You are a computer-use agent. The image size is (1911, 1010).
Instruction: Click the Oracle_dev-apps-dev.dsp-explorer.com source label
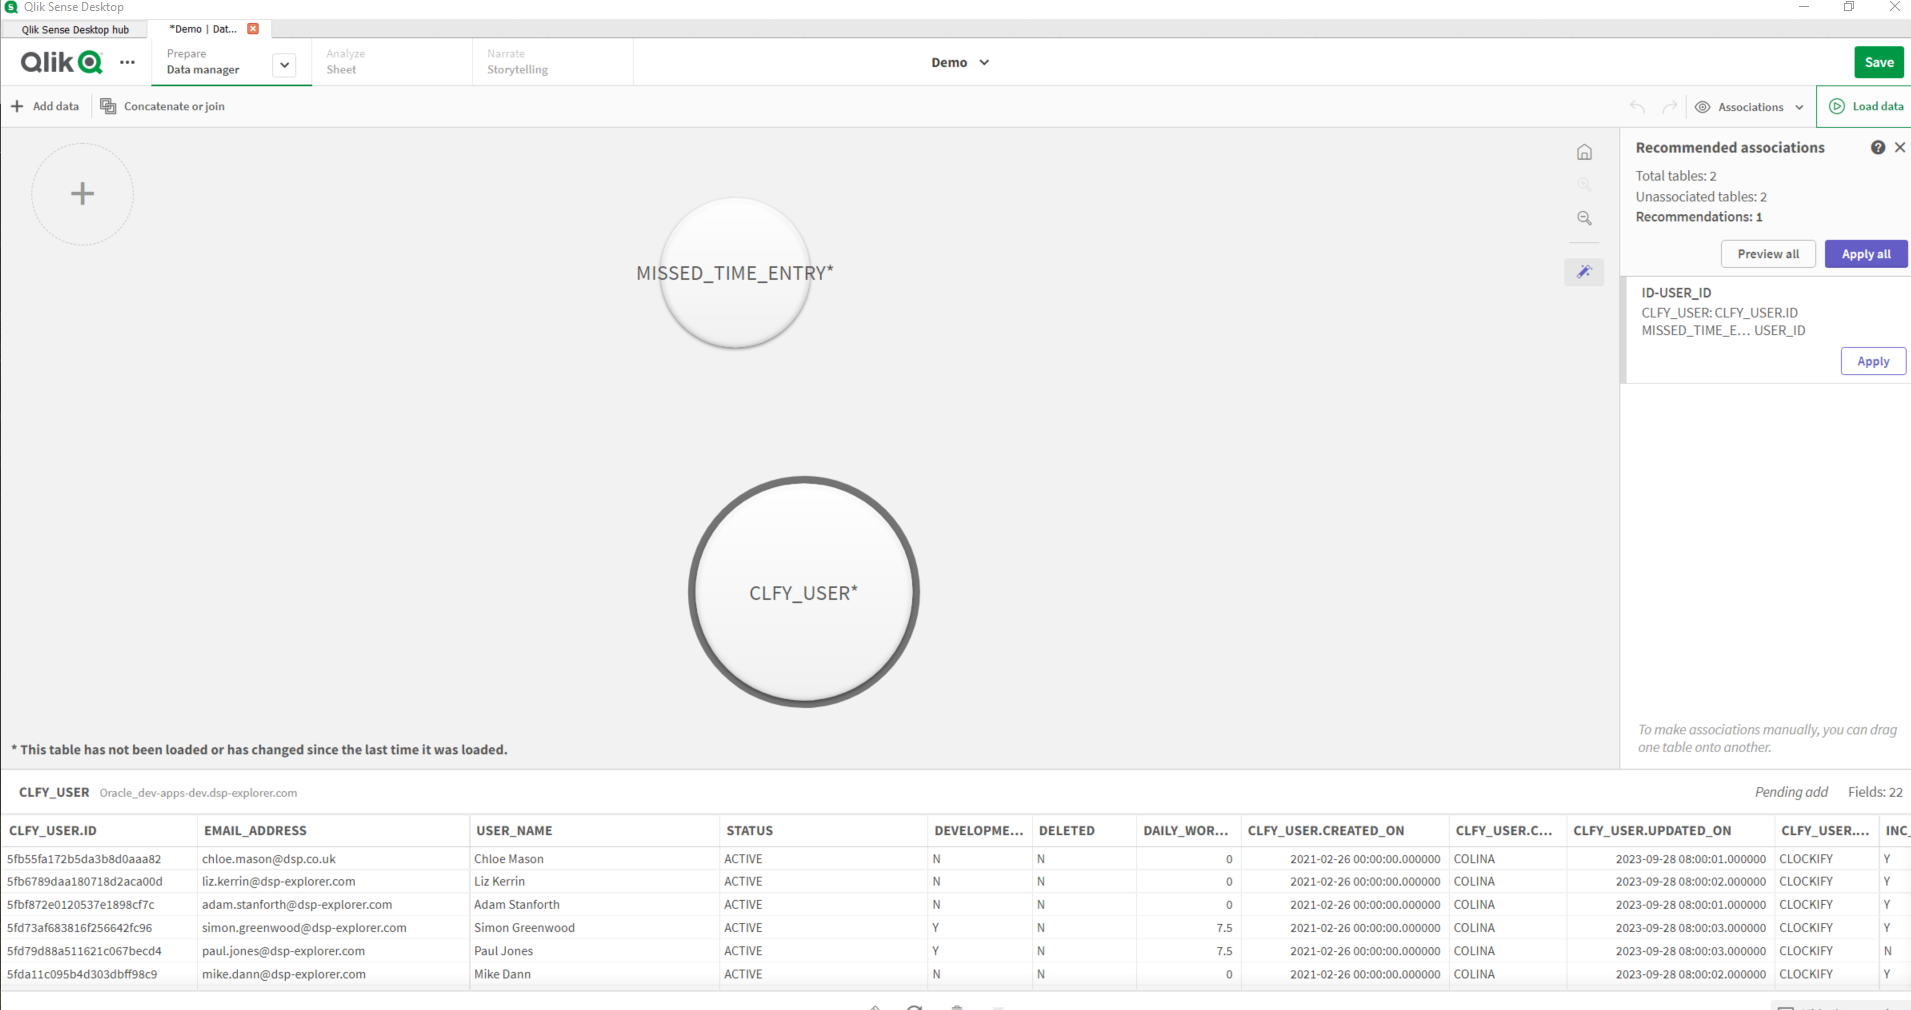click(x=198, y=793)
